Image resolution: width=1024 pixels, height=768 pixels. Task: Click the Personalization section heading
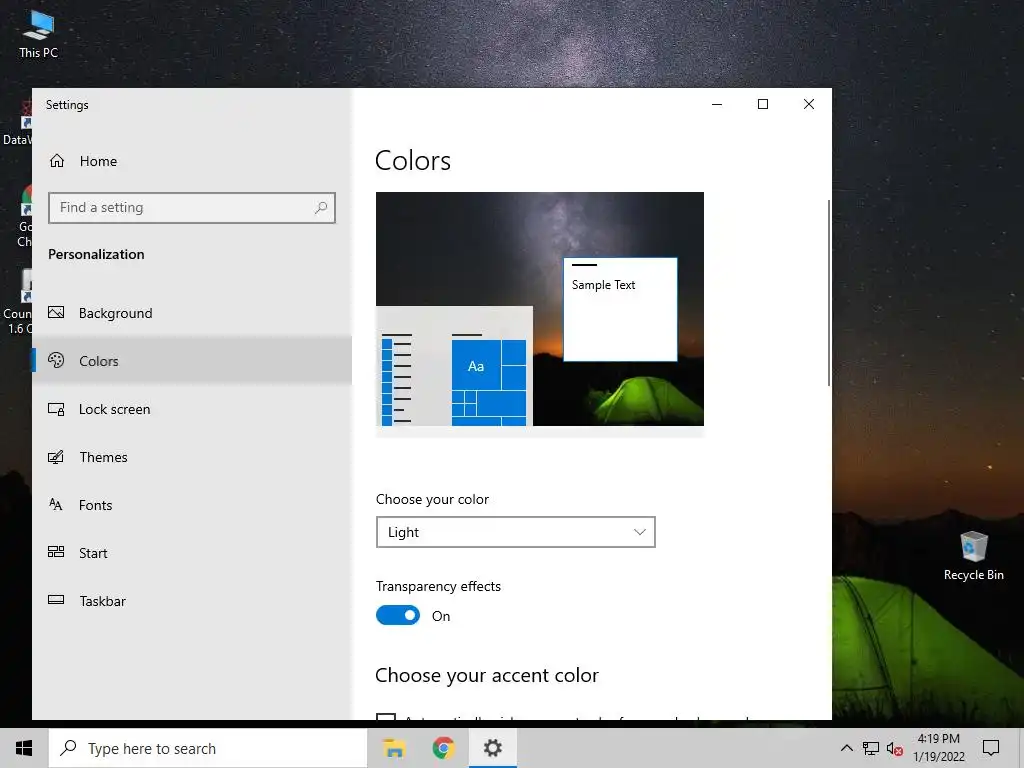click(96, 254)
